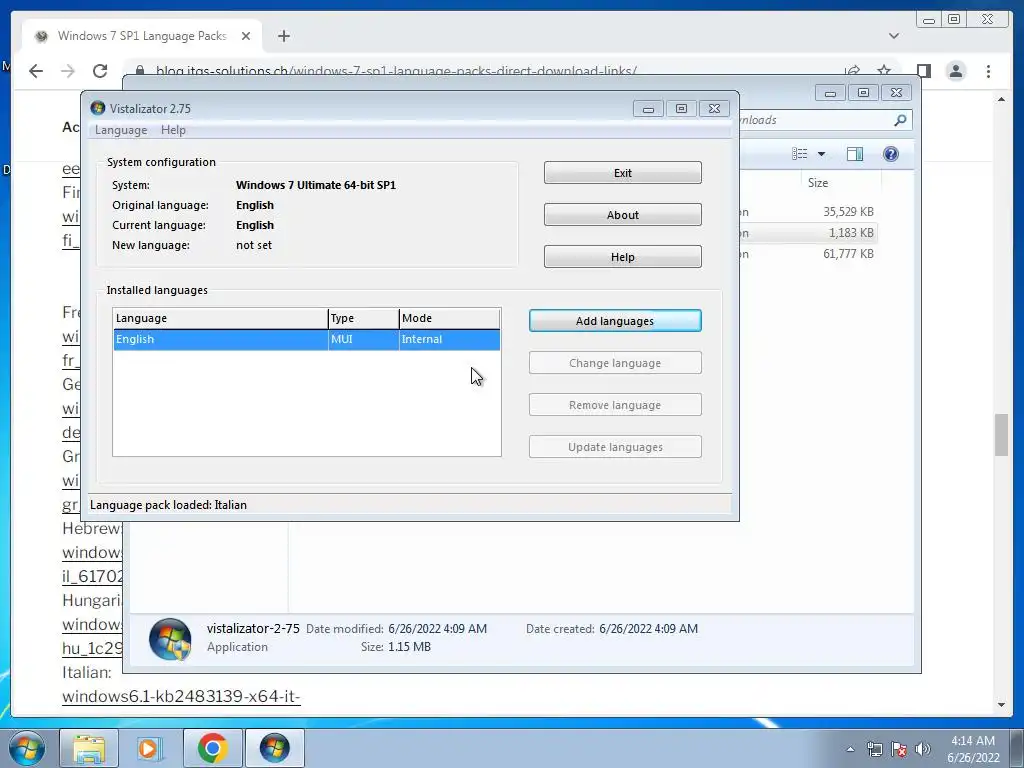
Task: Click the share page icon in Chrome
Action: 852,71
